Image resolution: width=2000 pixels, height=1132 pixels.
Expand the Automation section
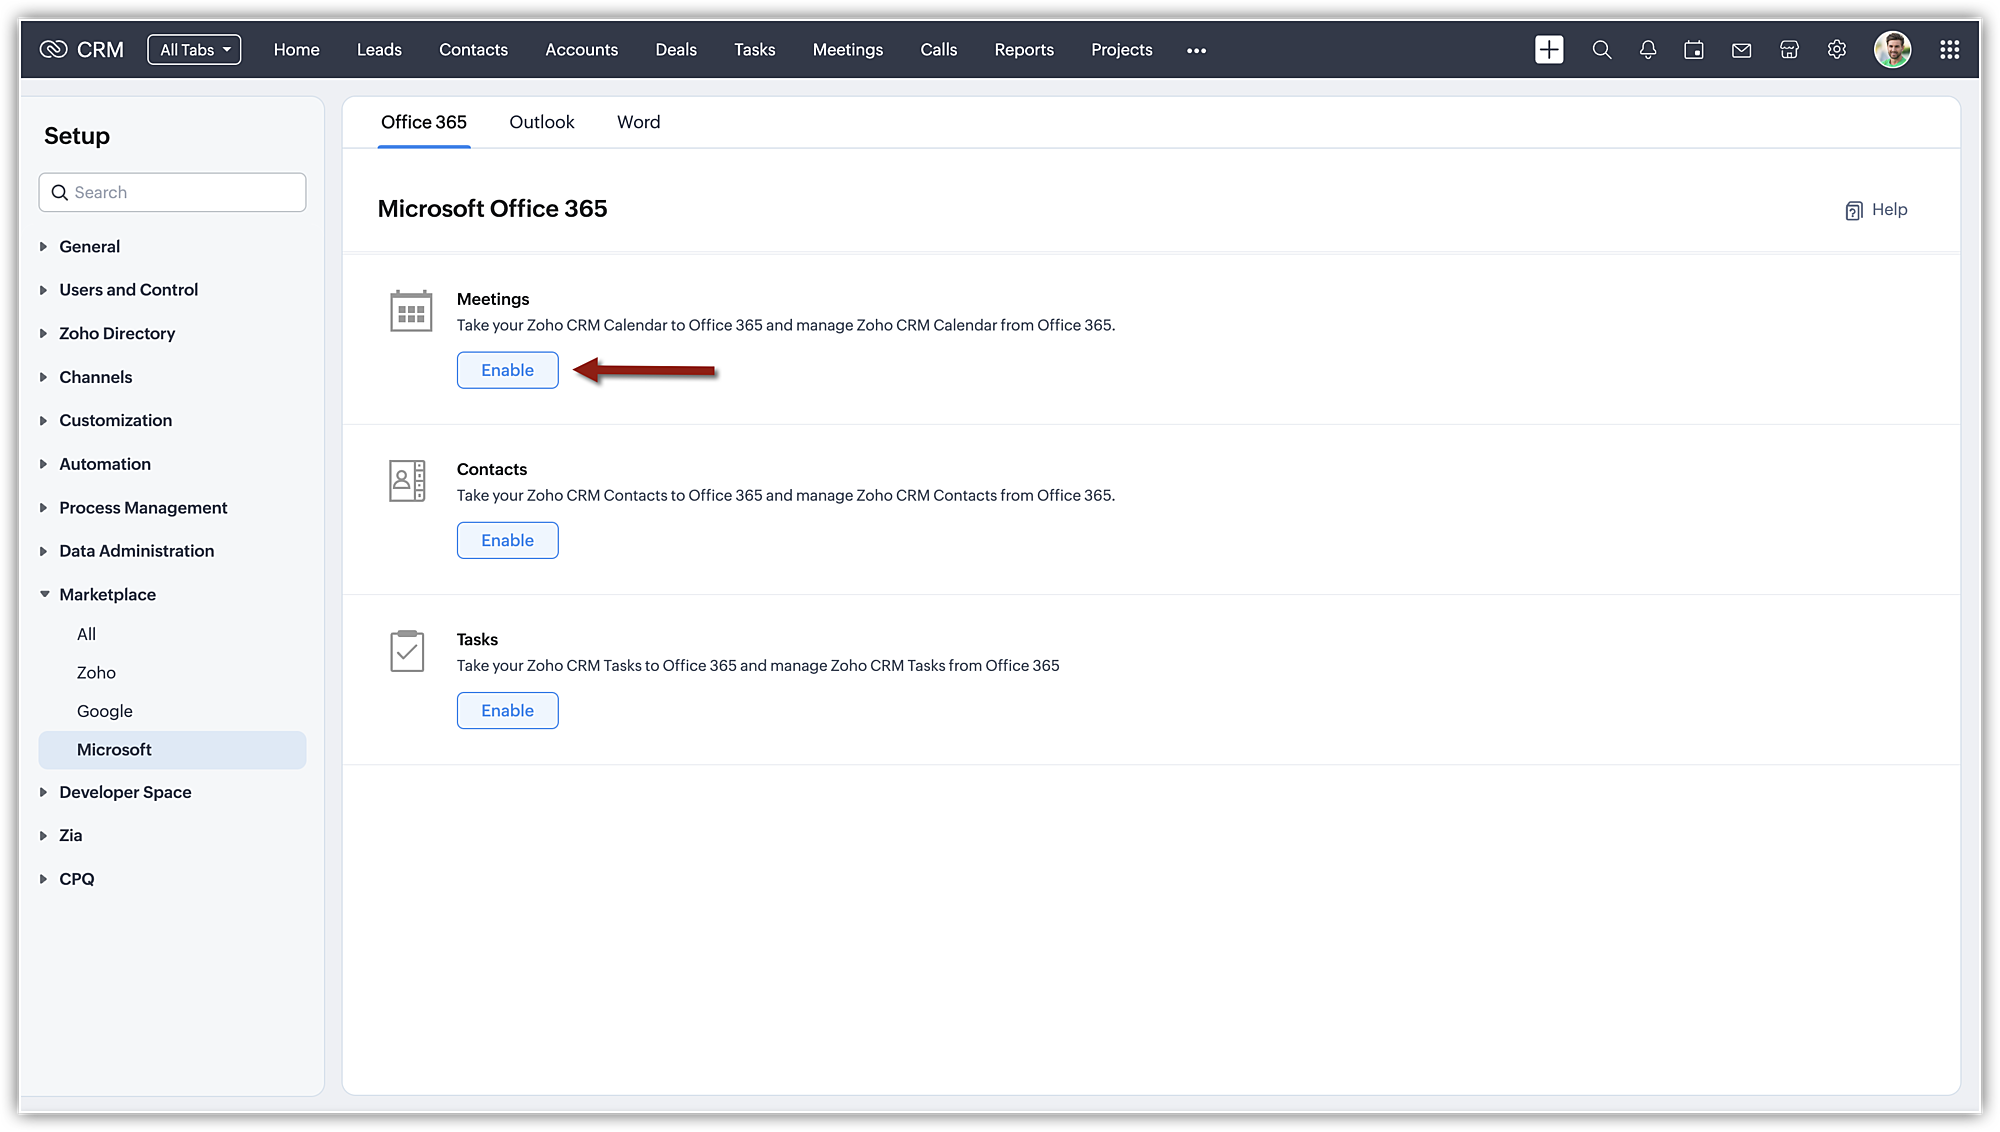pos(104,464)
